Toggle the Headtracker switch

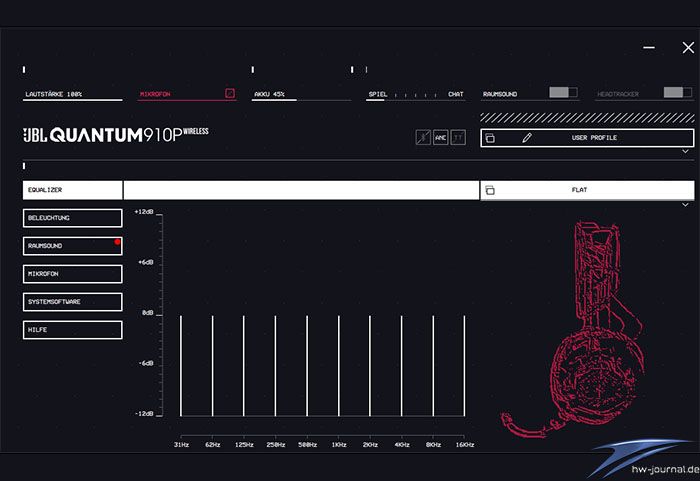[x=678, y=92]
